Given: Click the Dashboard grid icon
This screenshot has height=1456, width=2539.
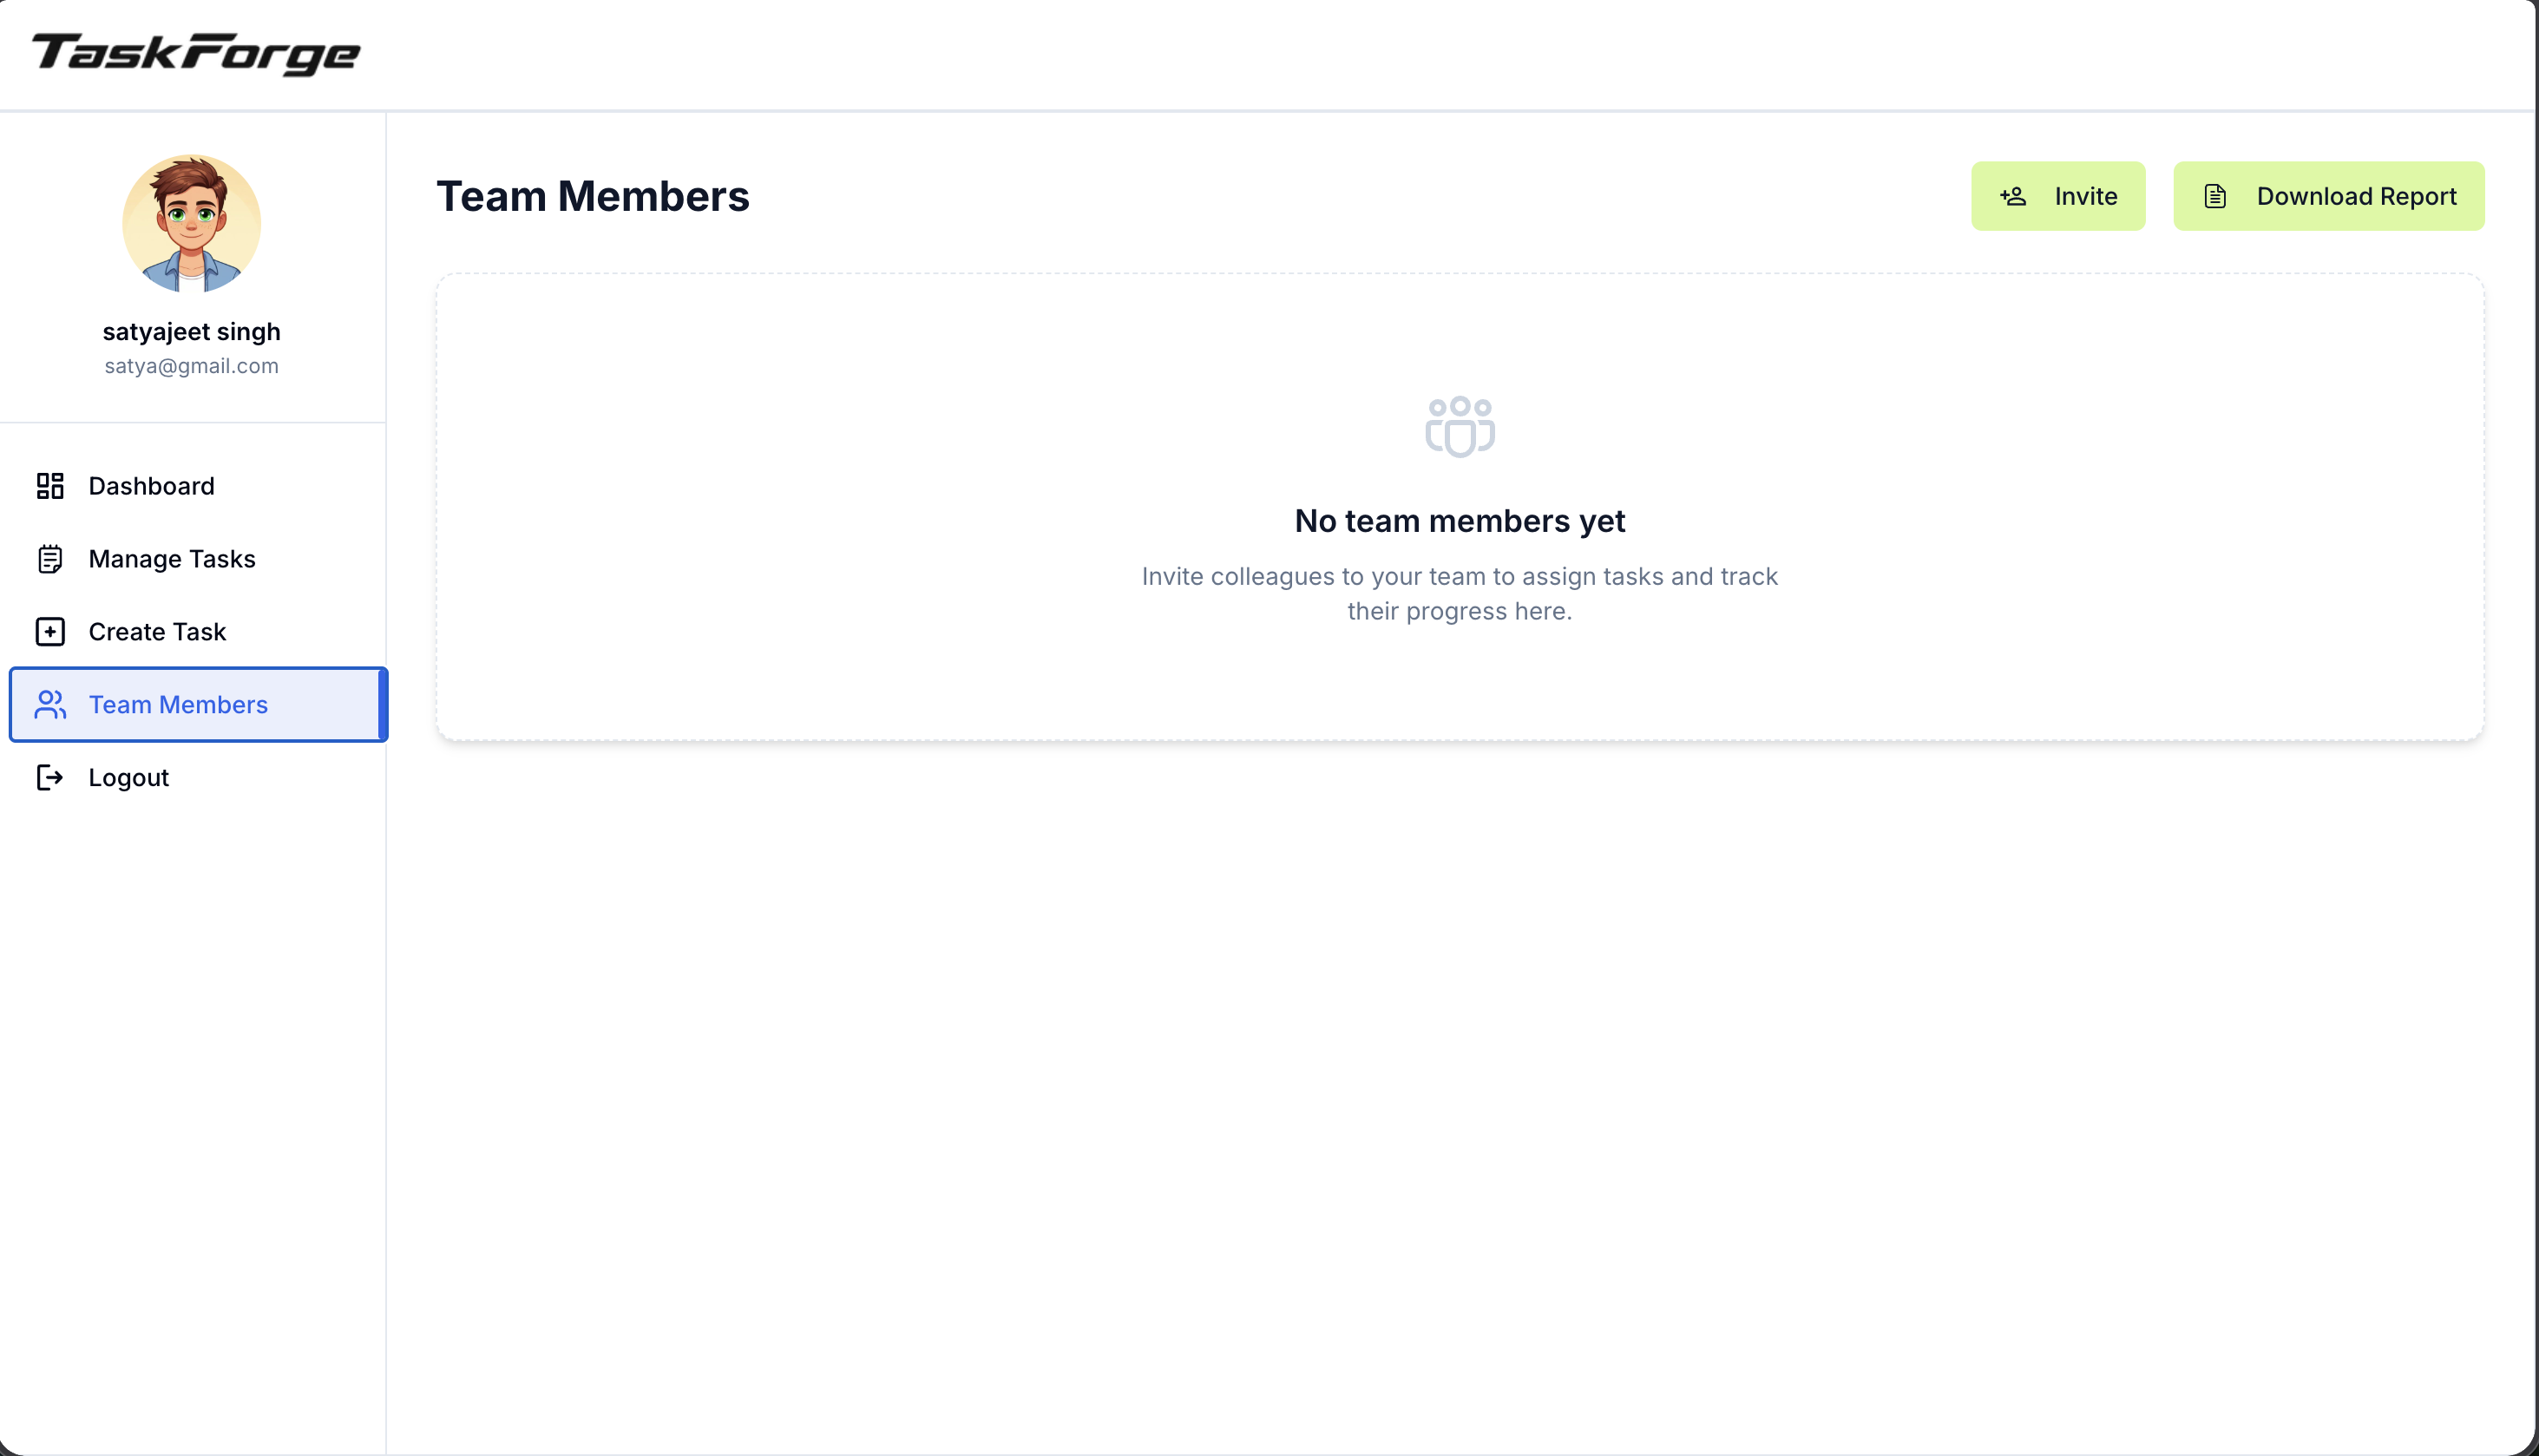Looking at the screenshot, I should (50, 486).
